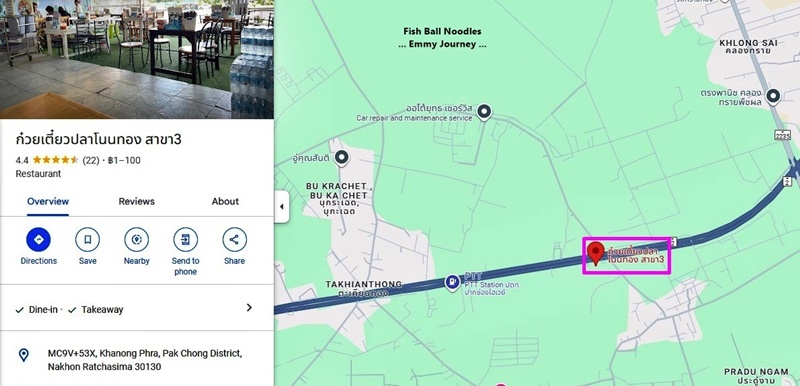Open the About tab

pyautogui.click(x=225, y=201)
